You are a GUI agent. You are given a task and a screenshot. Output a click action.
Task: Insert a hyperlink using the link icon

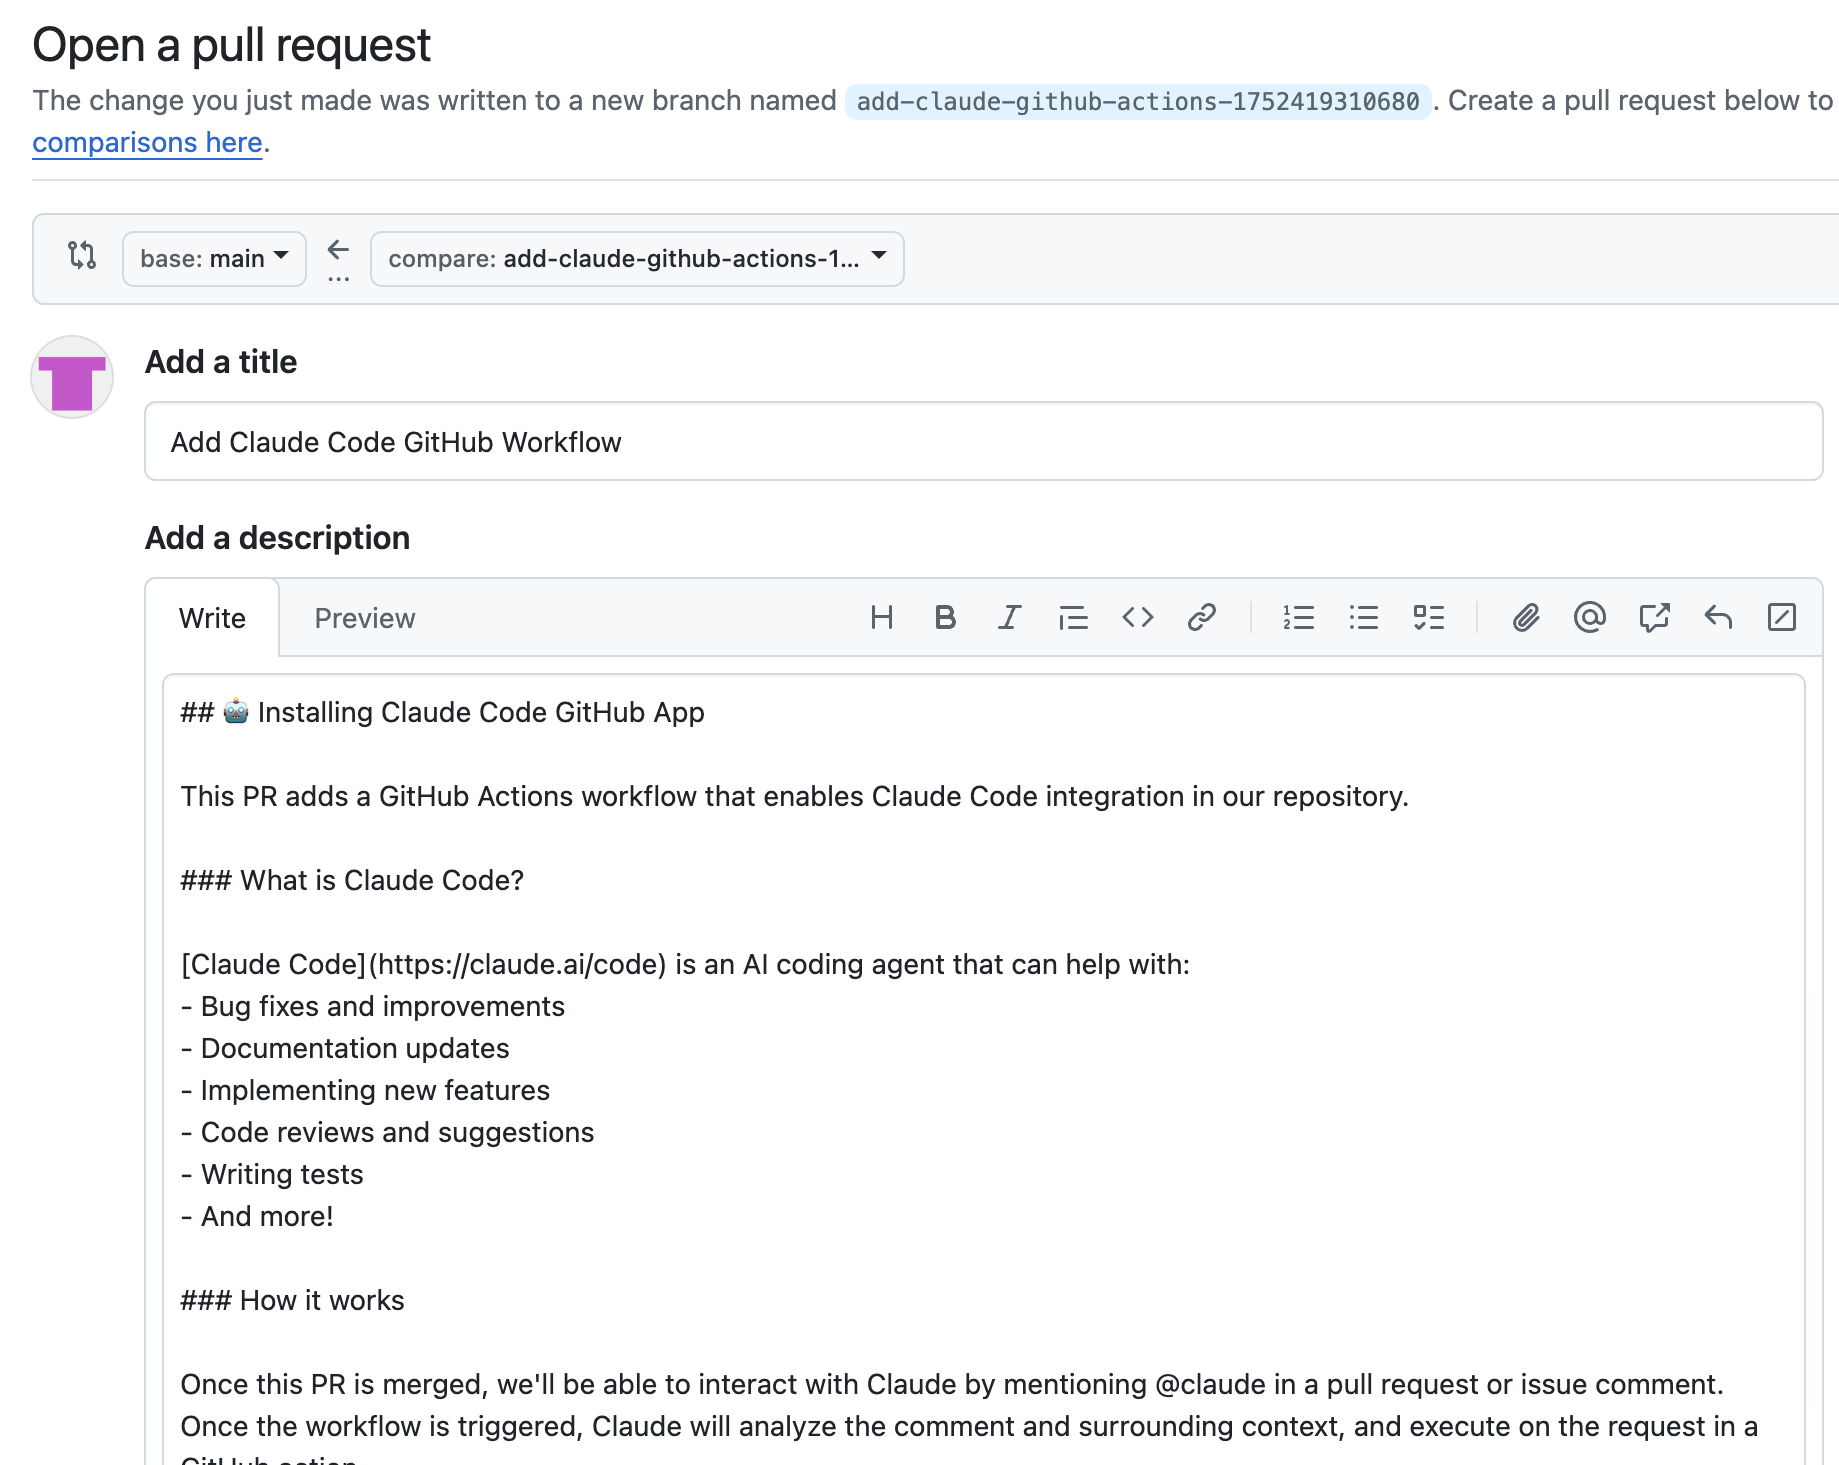pos(1202,617)
